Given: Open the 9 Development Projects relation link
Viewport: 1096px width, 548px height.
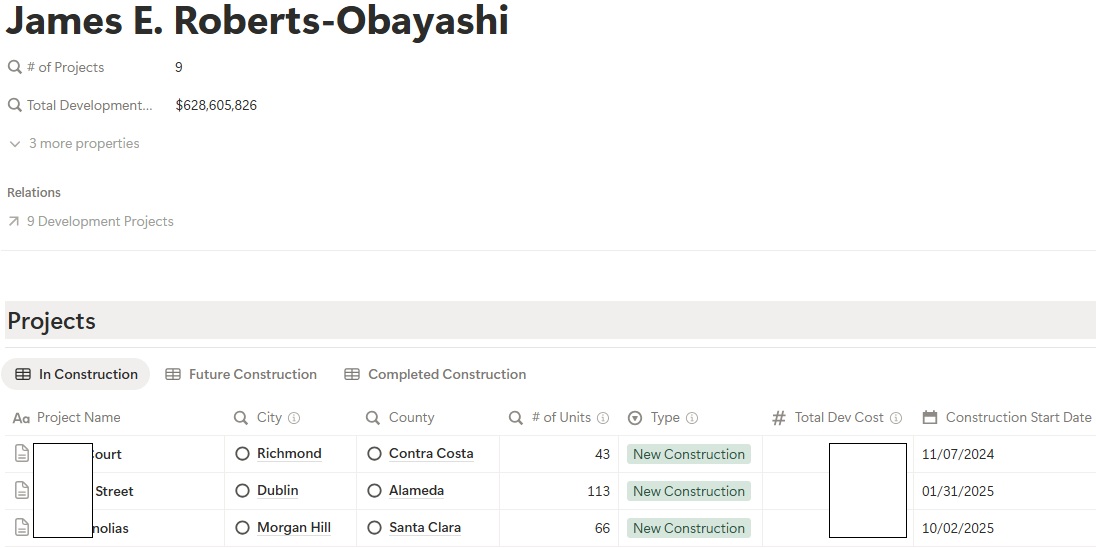Looking at the screenshot, I should point(100,222).
